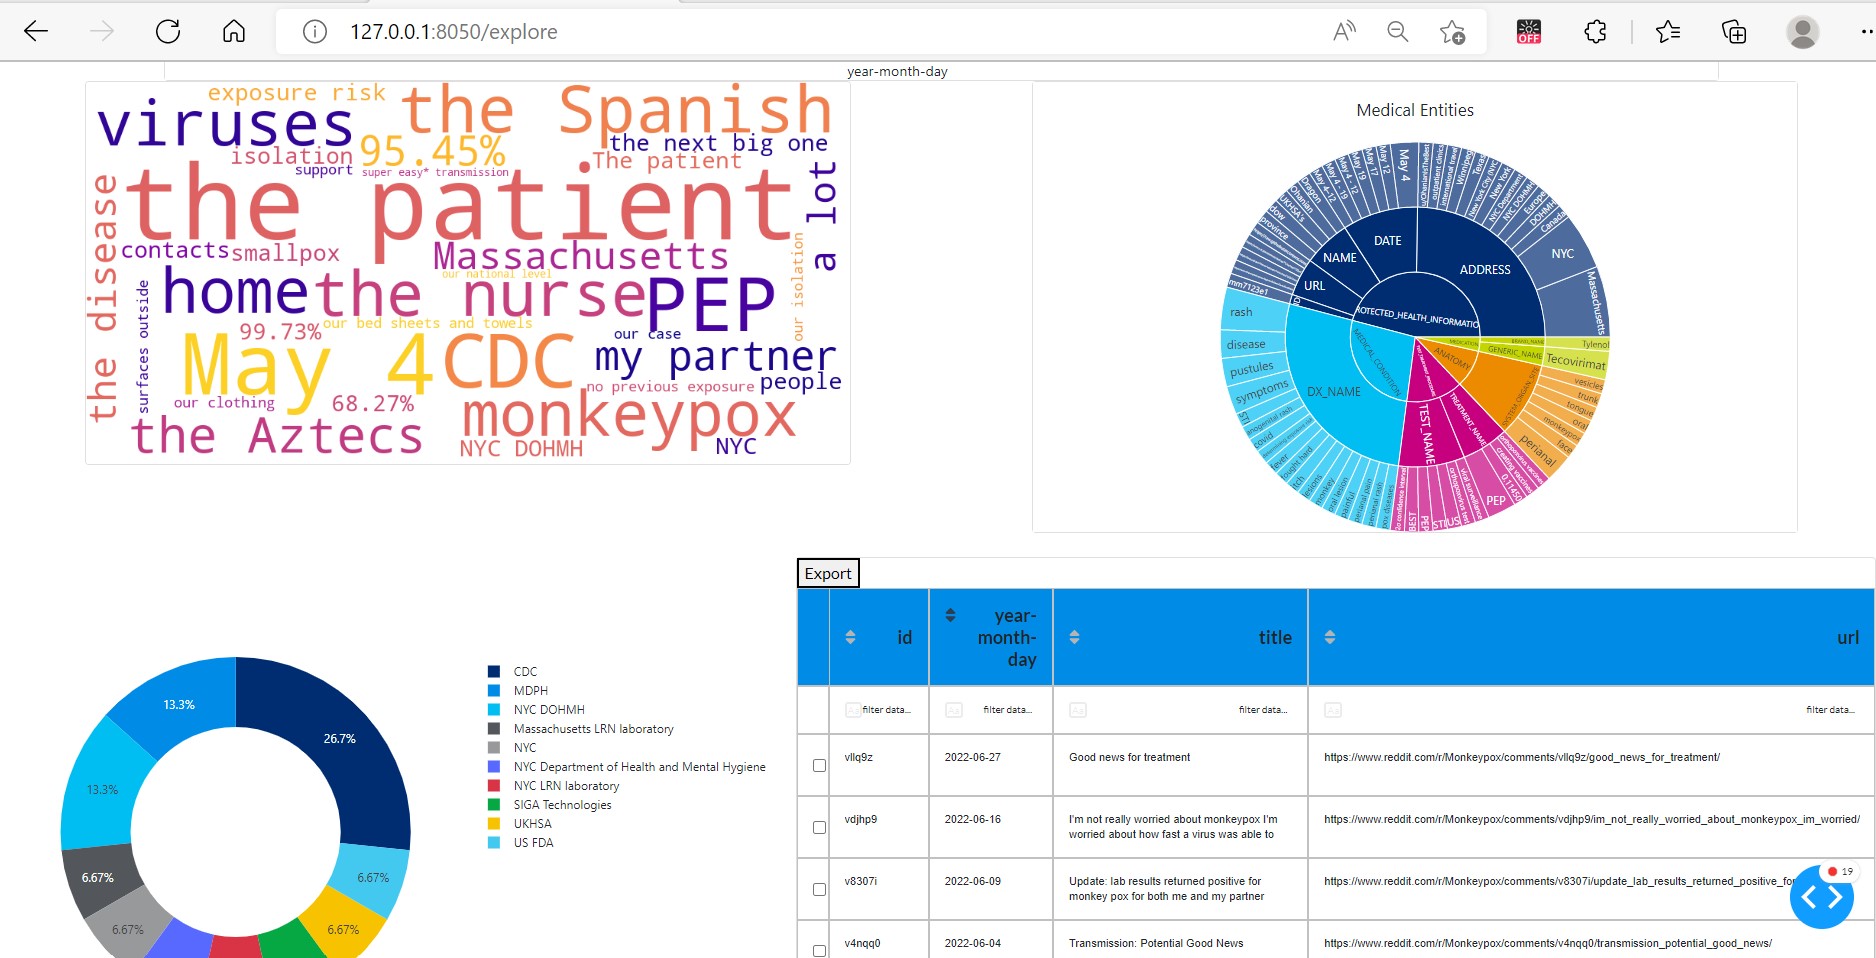Select the rash segment in sunburst

pos(1241,312)
